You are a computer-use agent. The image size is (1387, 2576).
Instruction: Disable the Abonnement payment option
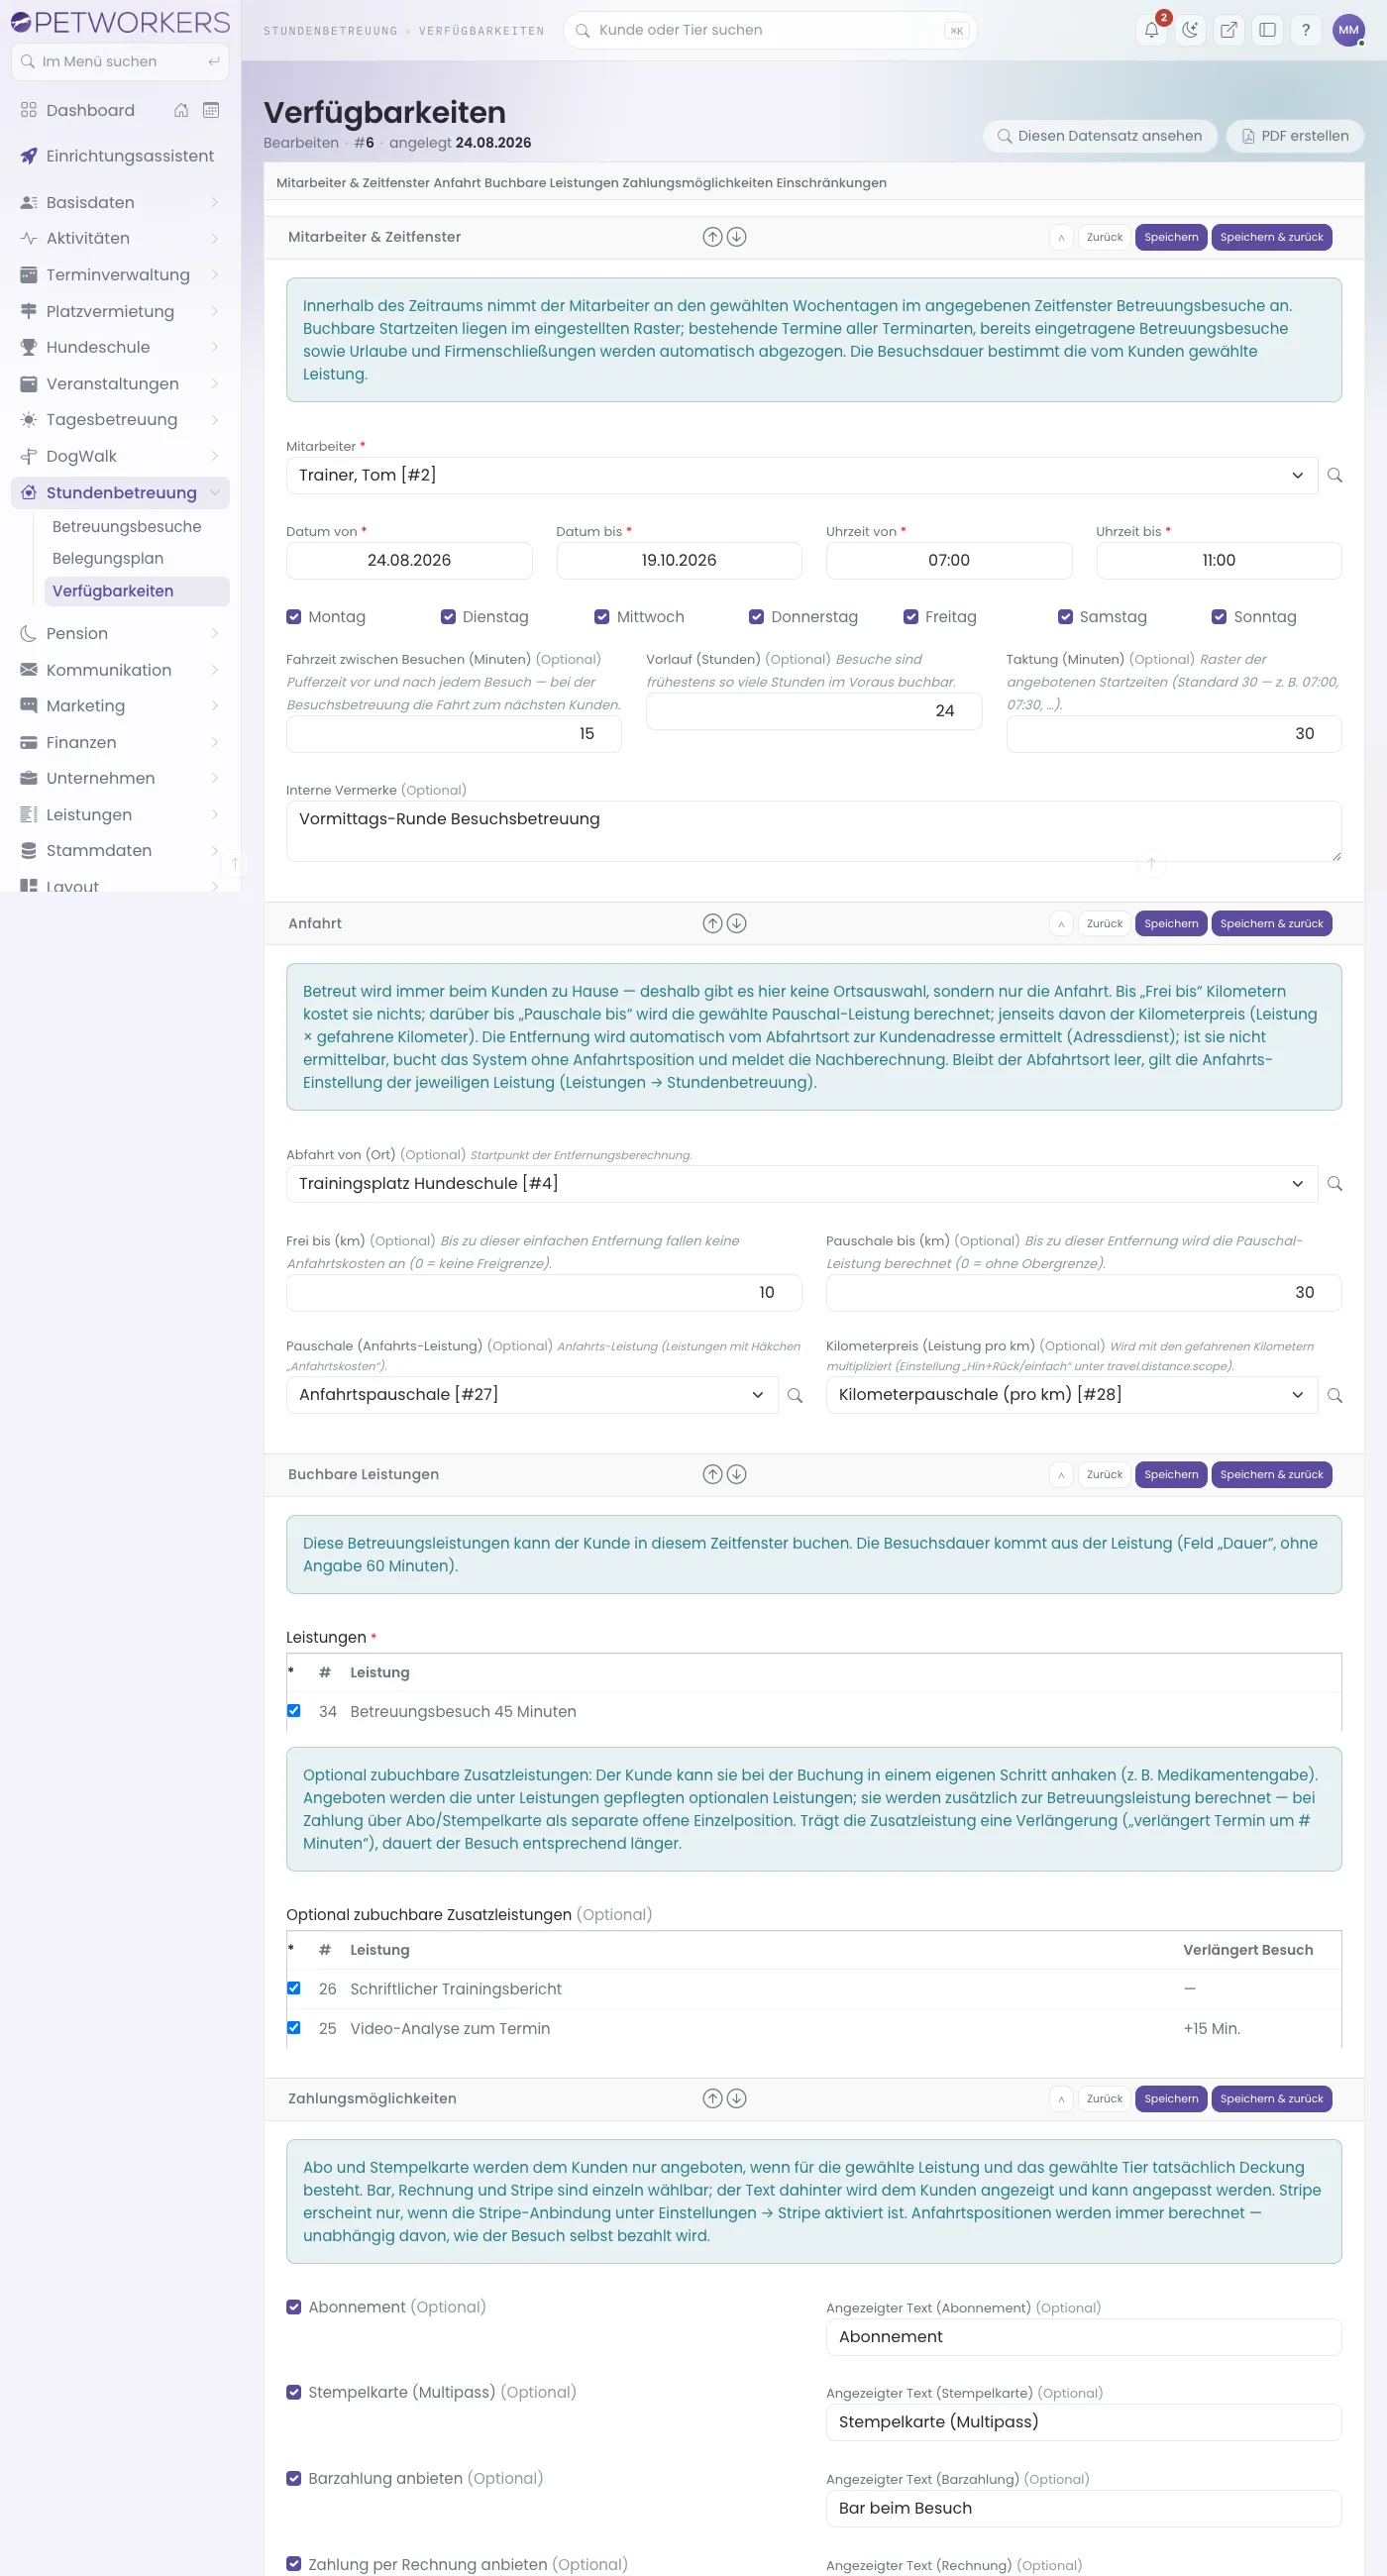point(294,2307)
